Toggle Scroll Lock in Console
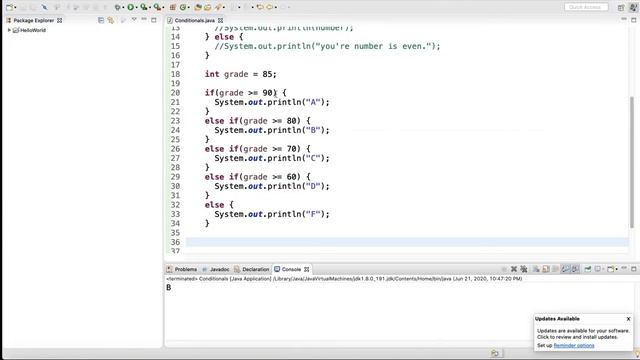Viewport: 640px width, 360px height. point(546,269)
